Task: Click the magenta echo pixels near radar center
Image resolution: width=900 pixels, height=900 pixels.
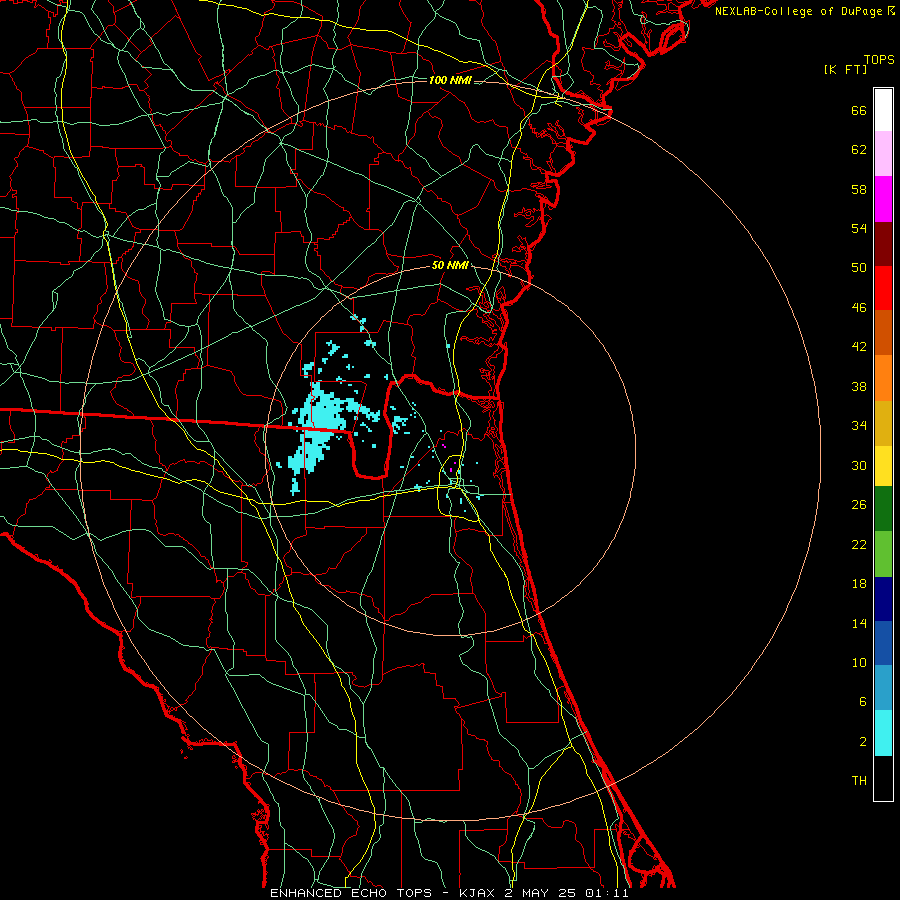Action: point(452,470)
